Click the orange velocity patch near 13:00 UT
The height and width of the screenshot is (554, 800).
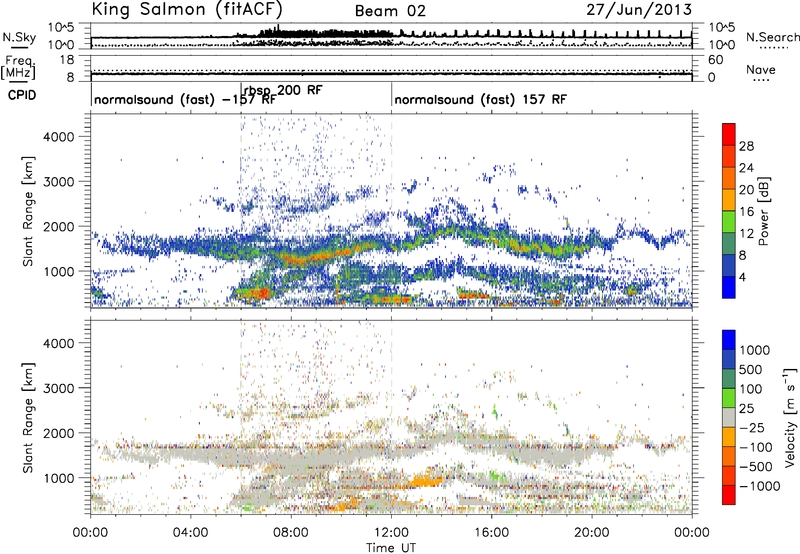tap(425, 481)
